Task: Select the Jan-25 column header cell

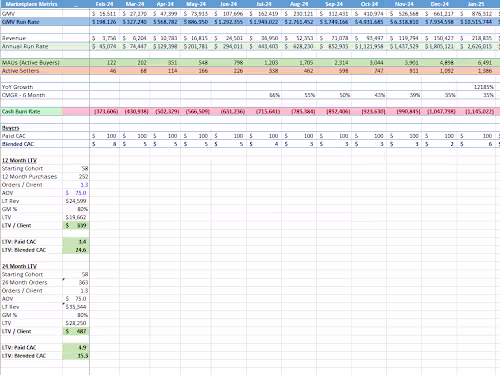Action: [x=476, y=4]
